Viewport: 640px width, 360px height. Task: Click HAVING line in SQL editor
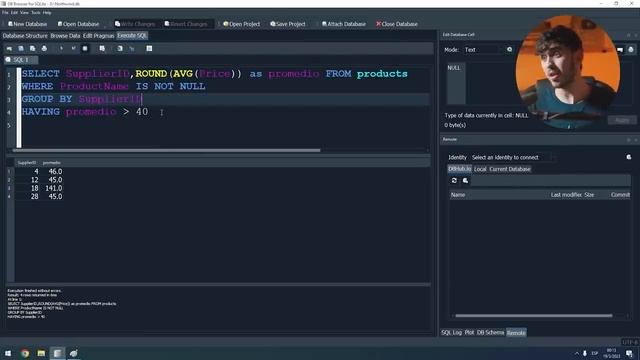point(85,112)
